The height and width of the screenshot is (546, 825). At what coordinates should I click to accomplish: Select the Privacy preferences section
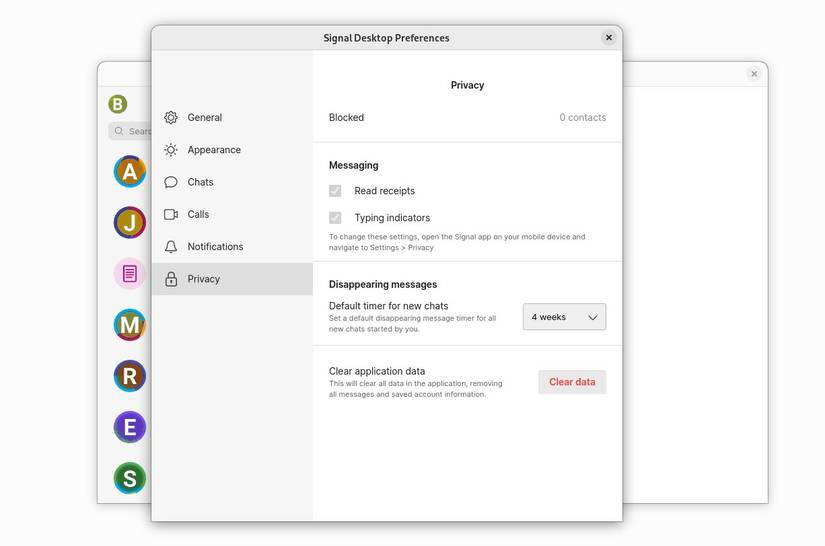[232, 279]
